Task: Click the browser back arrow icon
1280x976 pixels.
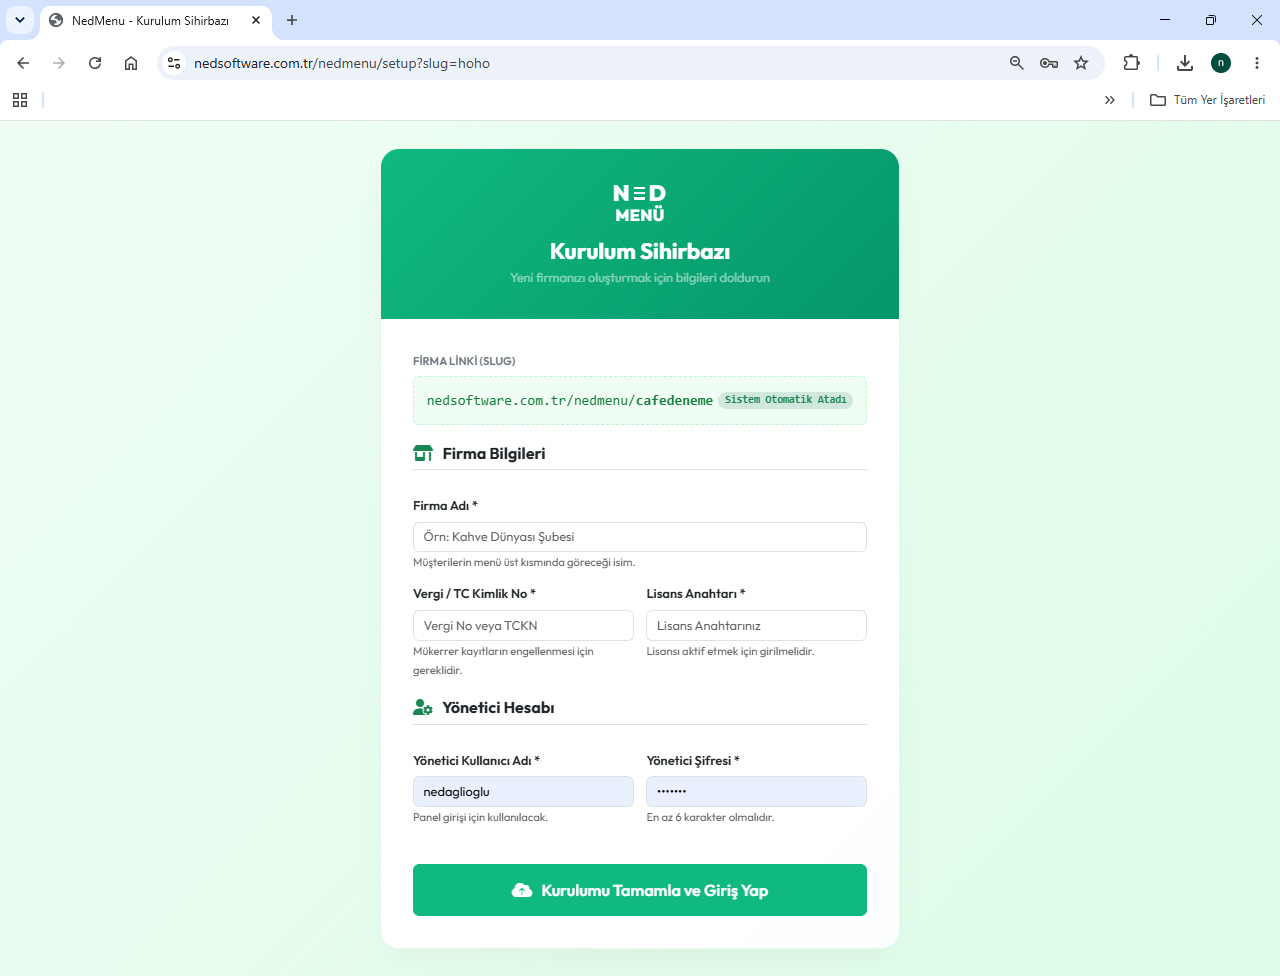Action: [x=23, y=63]
